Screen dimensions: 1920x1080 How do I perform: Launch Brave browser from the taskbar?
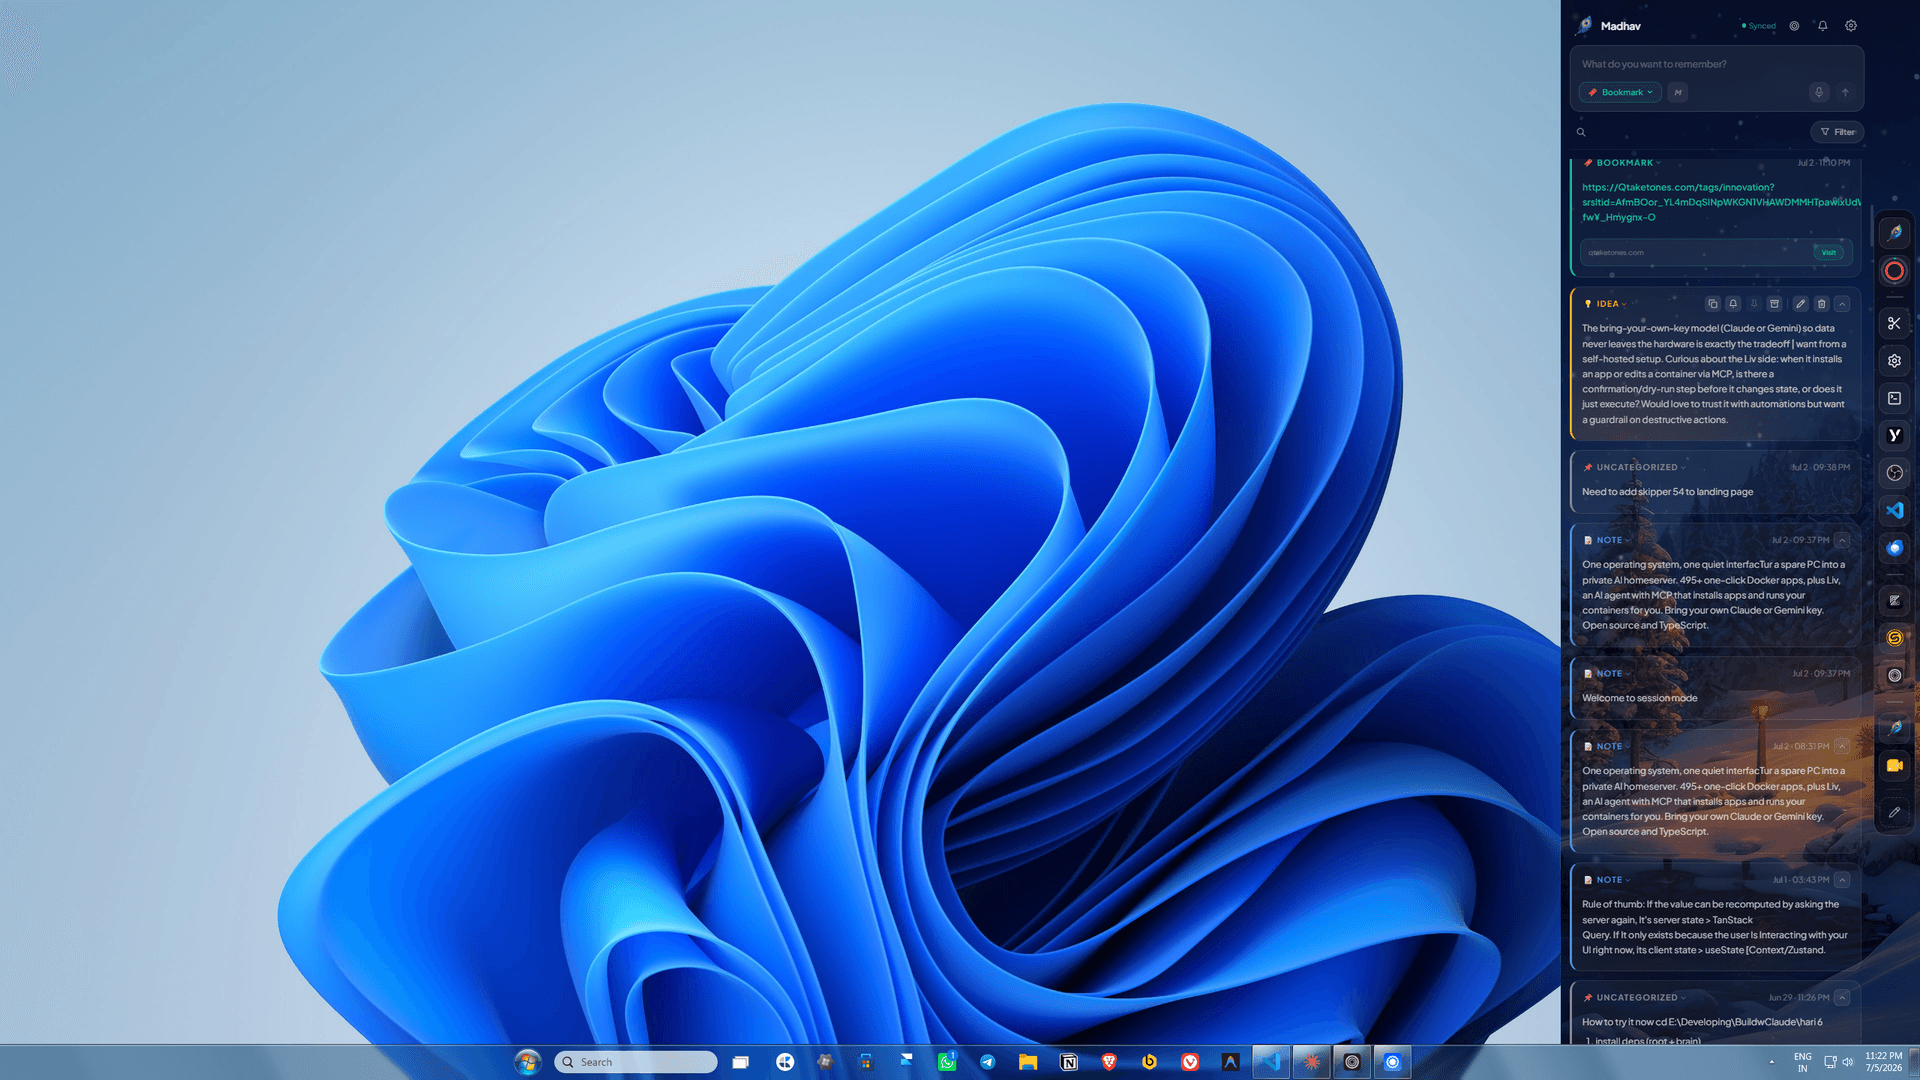point(1109,1062)
